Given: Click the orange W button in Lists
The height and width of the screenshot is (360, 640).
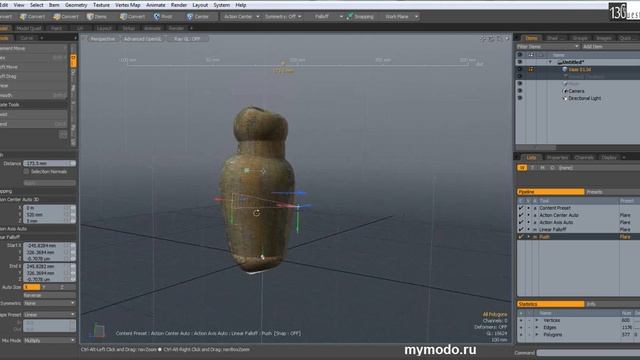Looking at the screenshot, I should click(522, 168).
